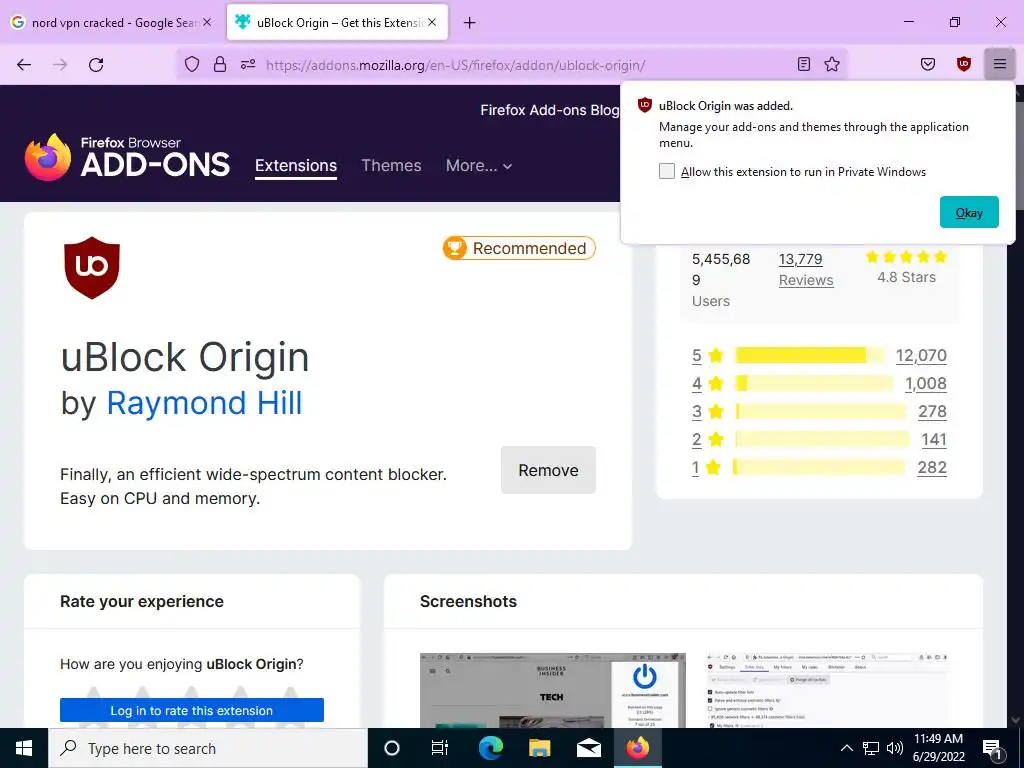This screenshot has height=768, width=1024.
Task: Click the Remove extension button
Action: tap(548, 470)
